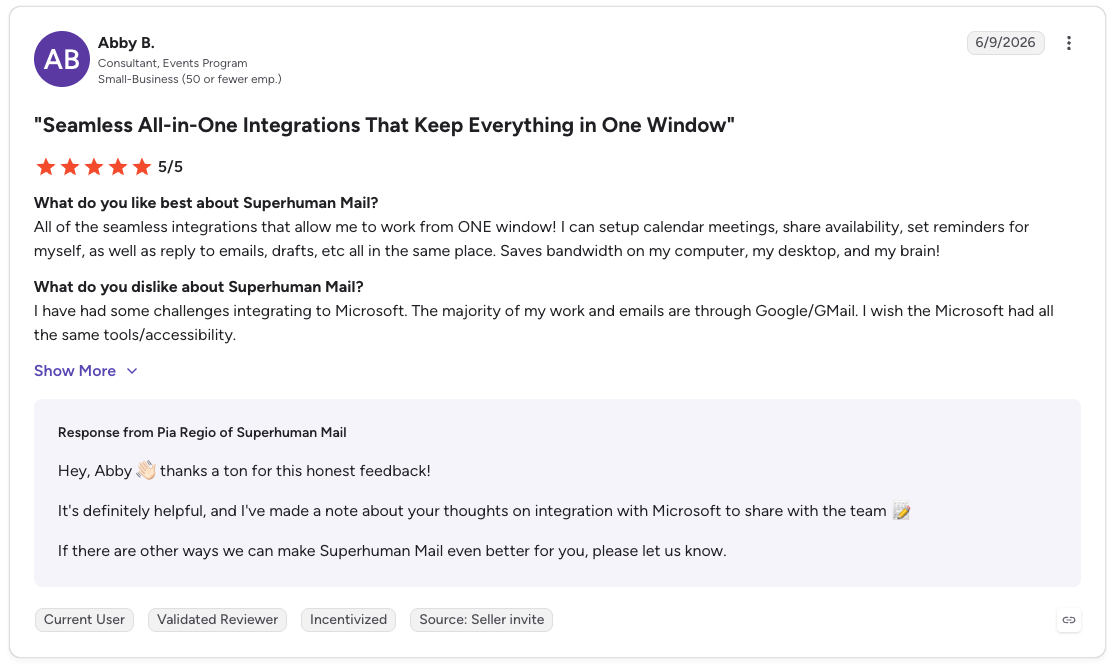
Task: Click the Small-Business company size text
Action: (190, 79)
